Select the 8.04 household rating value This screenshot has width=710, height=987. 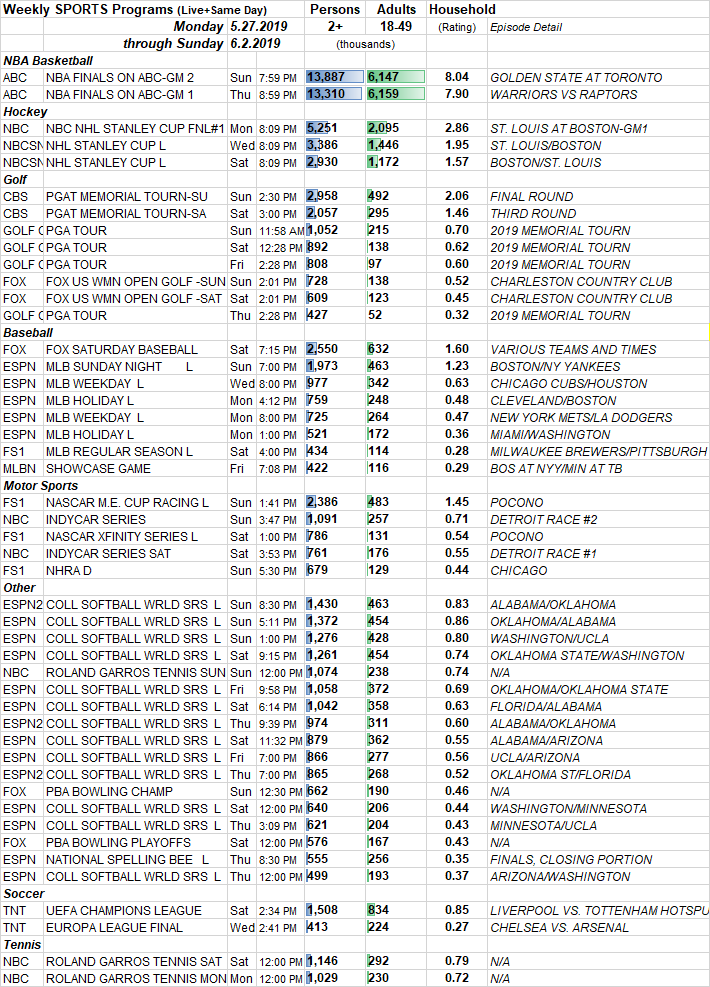[457, 77]
